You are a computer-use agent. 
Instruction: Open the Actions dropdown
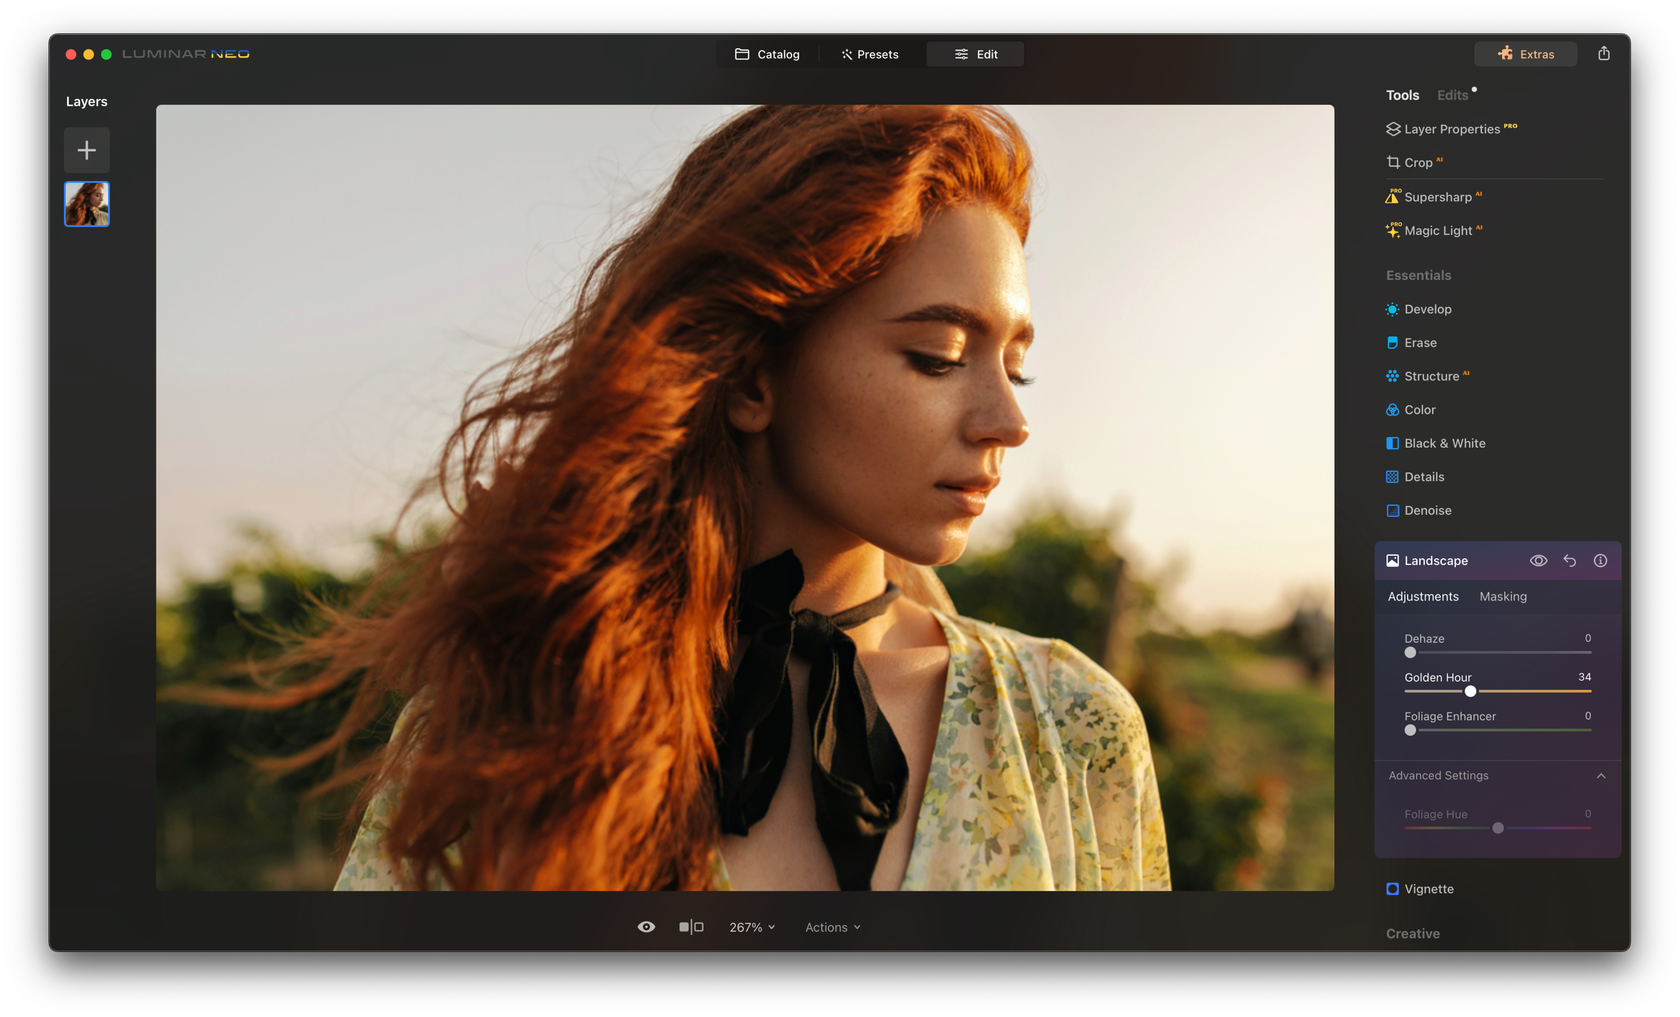(x=831, y=927)
